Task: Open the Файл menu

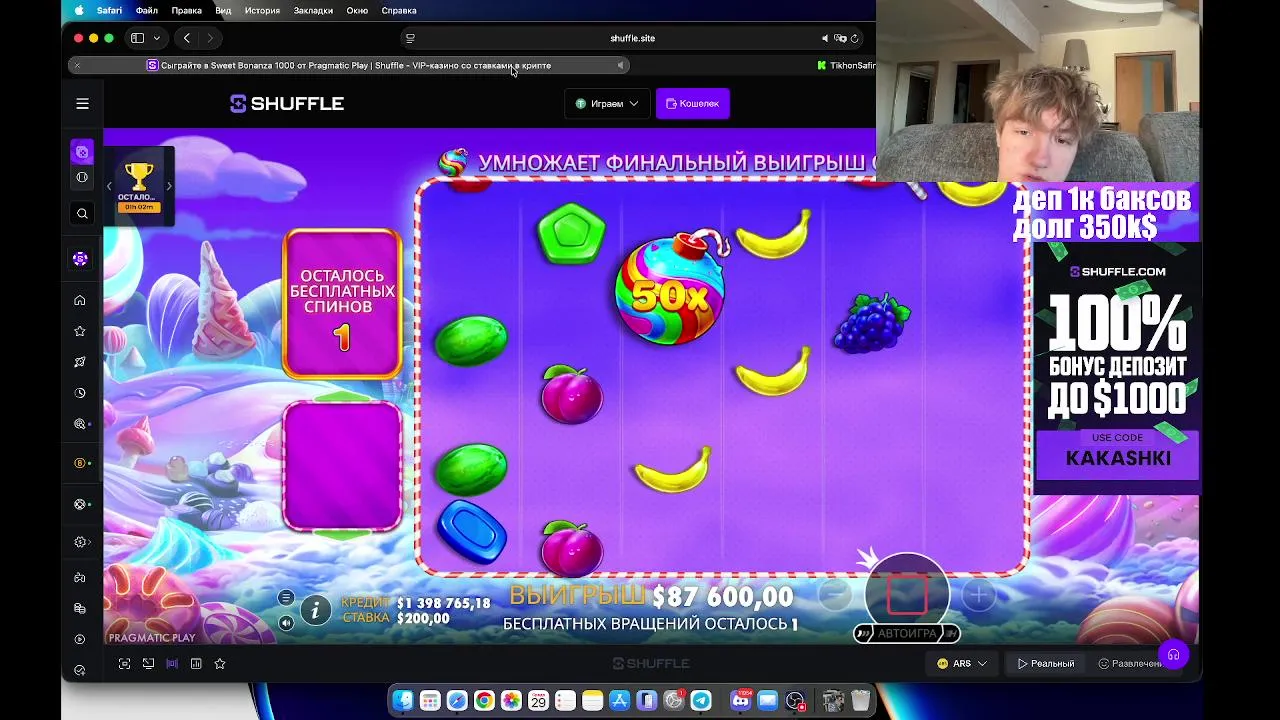Action: [147, 10]
